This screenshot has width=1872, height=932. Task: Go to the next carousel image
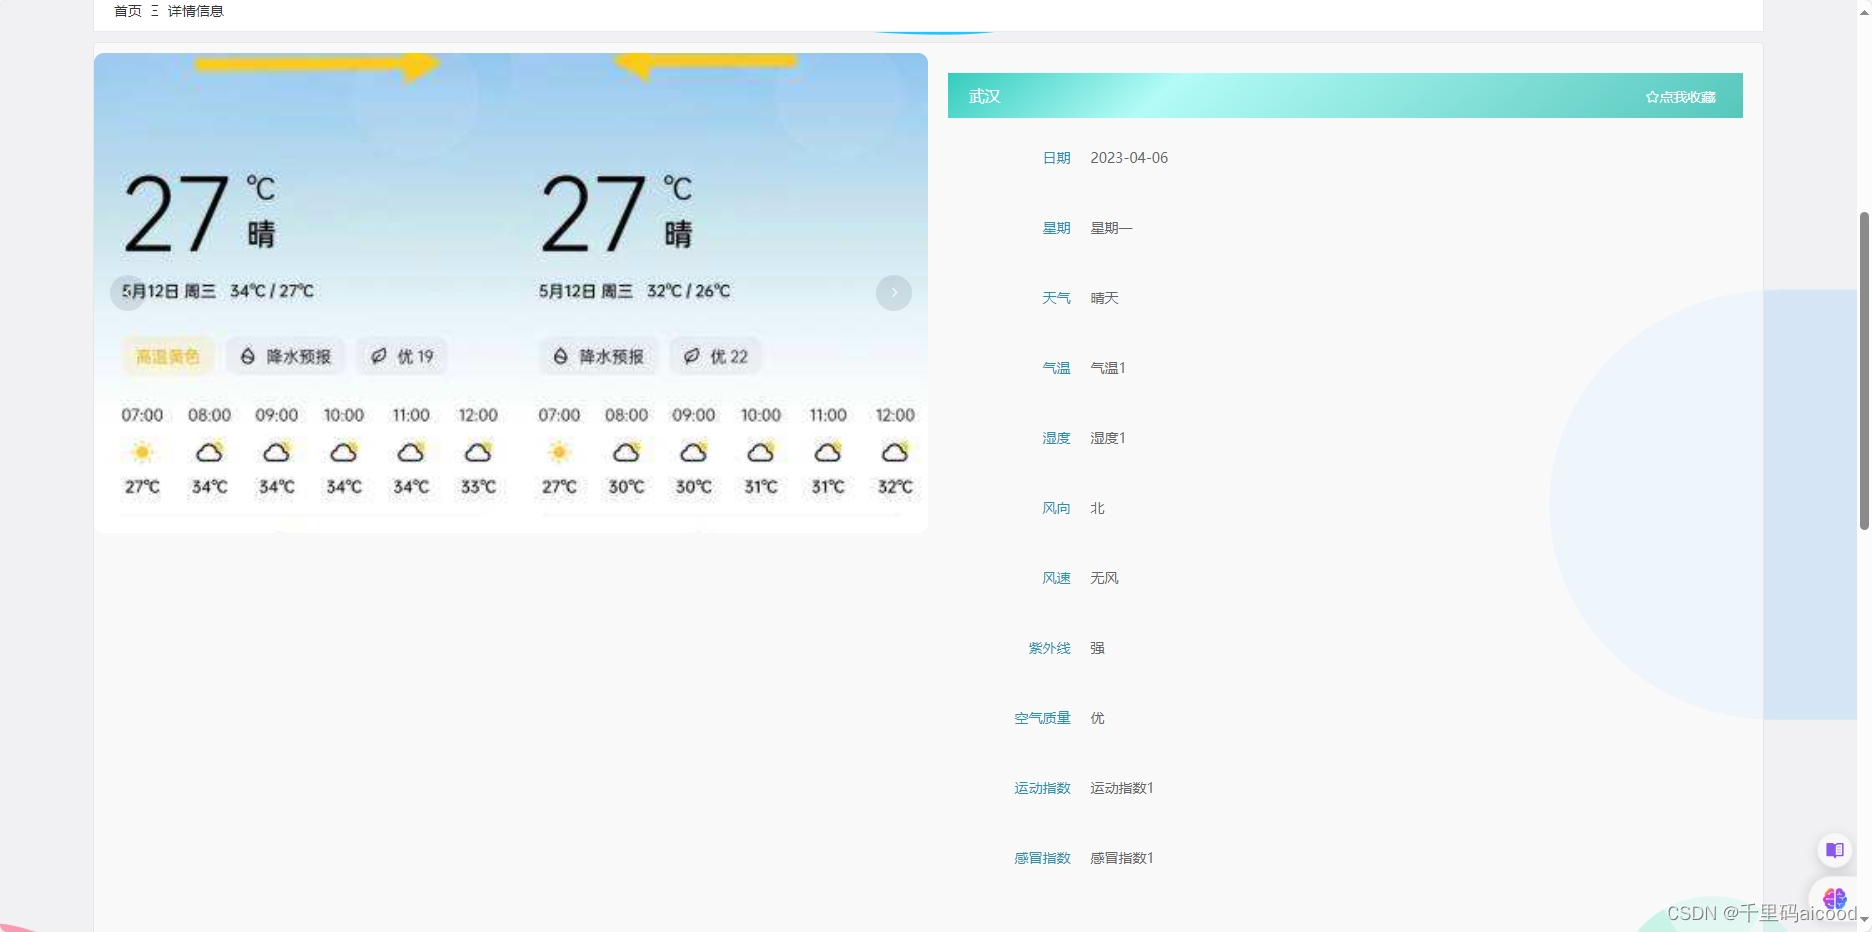point(894,293)
